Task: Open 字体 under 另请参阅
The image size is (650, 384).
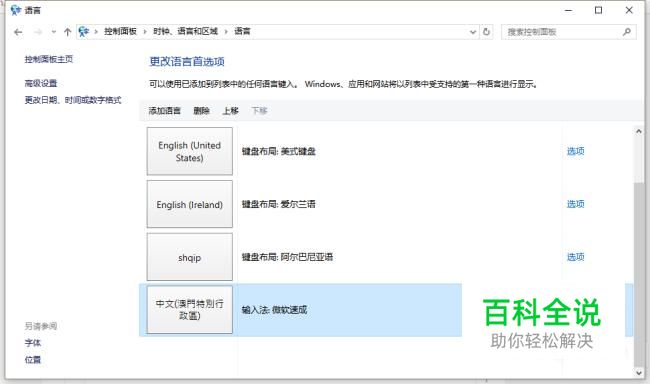Action: 33,343
